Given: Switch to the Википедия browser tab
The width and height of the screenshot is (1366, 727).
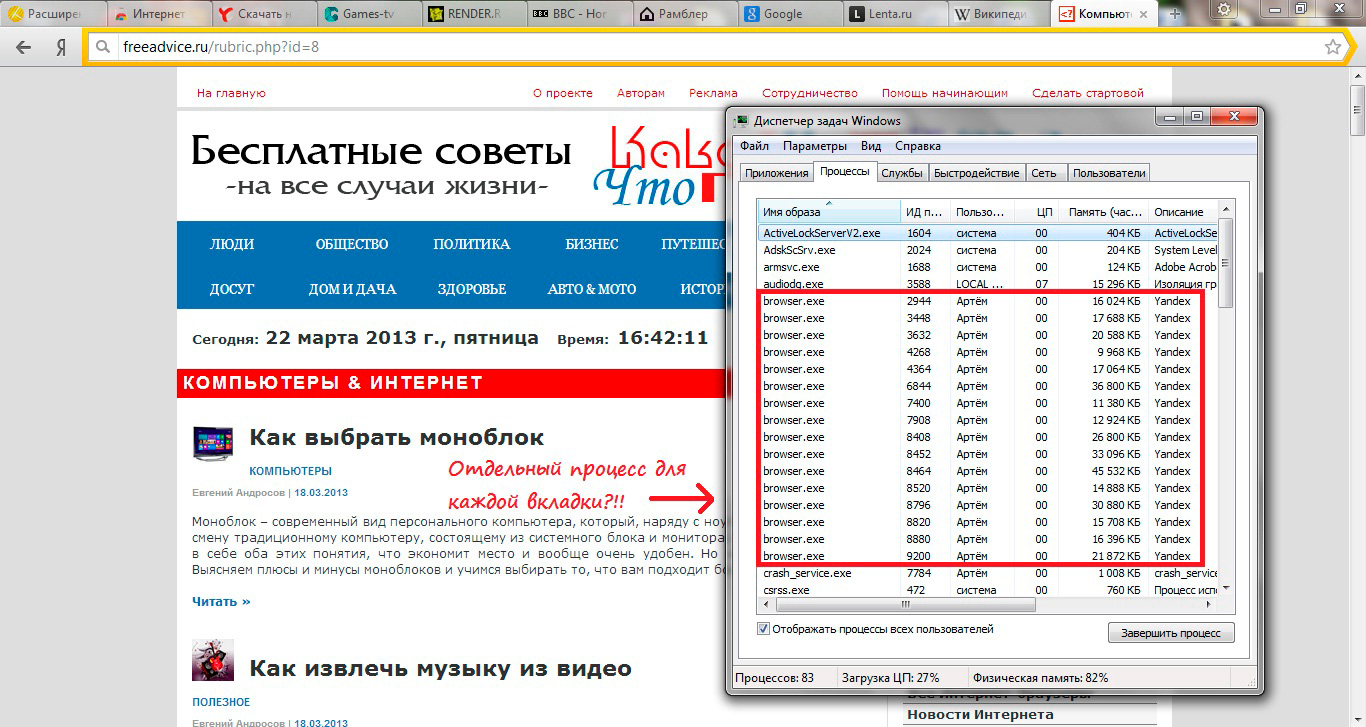Looking at the screenshot, I should [x=998, y=14].
